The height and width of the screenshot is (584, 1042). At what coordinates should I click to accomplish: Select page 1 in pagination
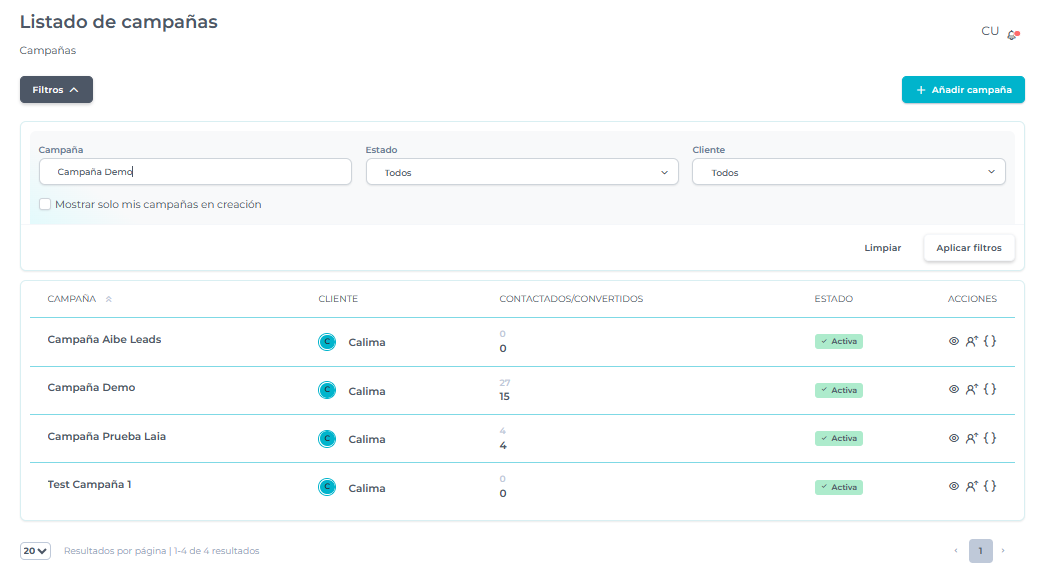(x=980, y=551)
